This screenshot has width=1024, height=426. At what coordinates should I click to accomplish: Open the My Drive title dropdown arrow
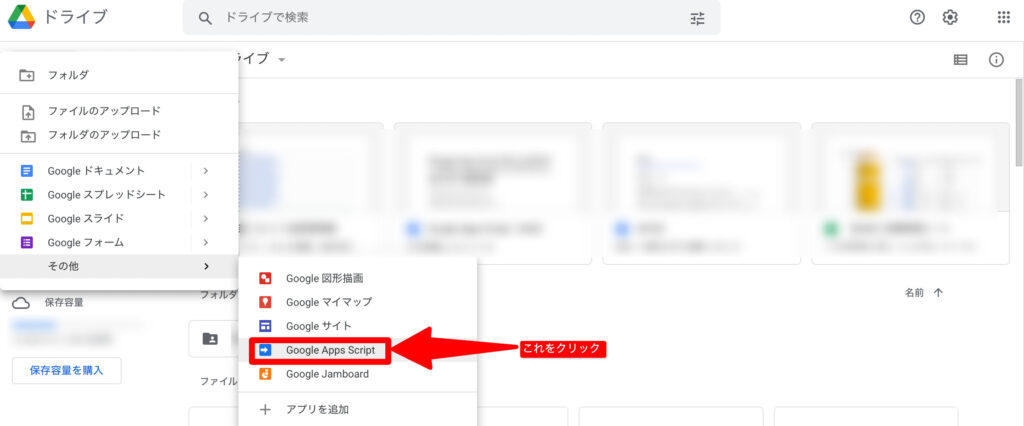tap(281, 59)
